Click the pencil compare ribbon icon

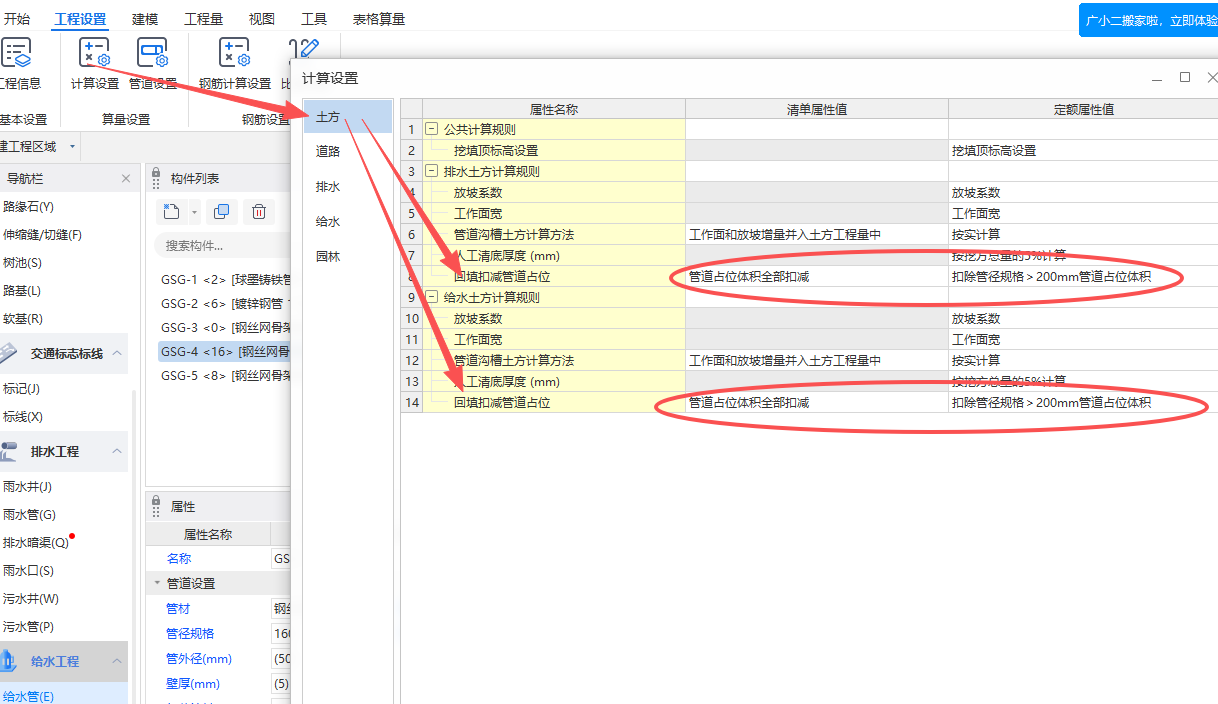coord(305,50)
